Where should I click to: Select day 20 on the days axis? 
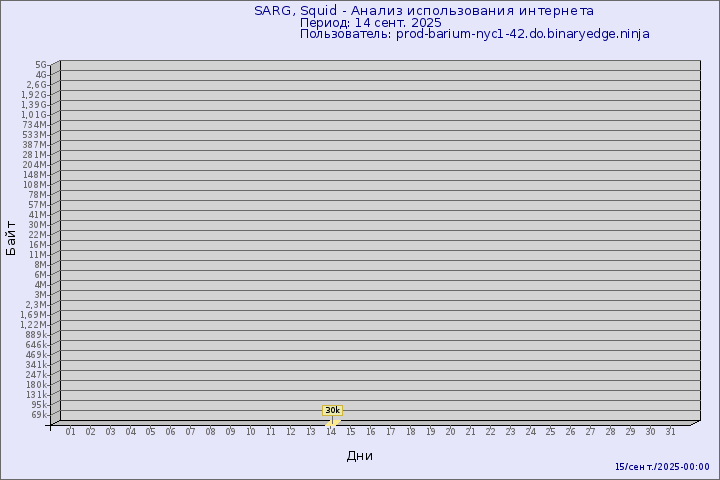pos(450,432)
